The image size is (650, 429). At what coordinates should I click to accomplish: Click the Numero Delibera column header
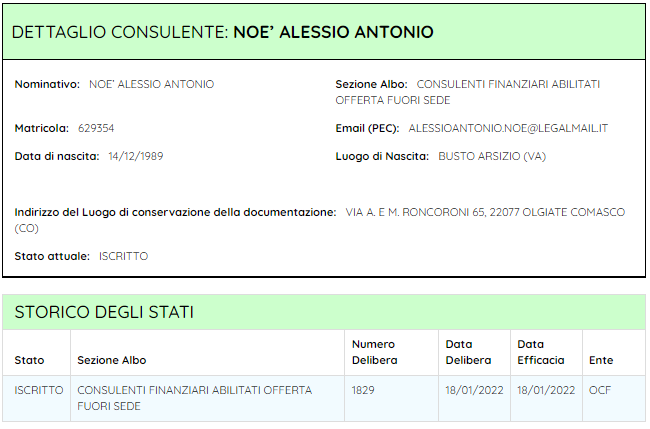pyautogui.click(x=374, y=352)
